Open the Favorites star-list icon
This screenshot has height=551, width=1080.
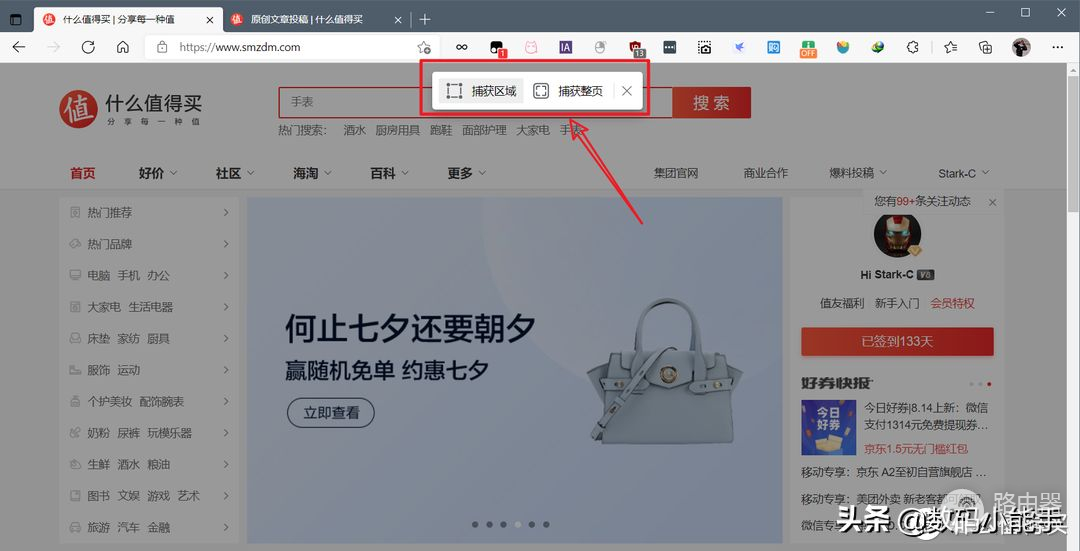[x=950, y=47]
